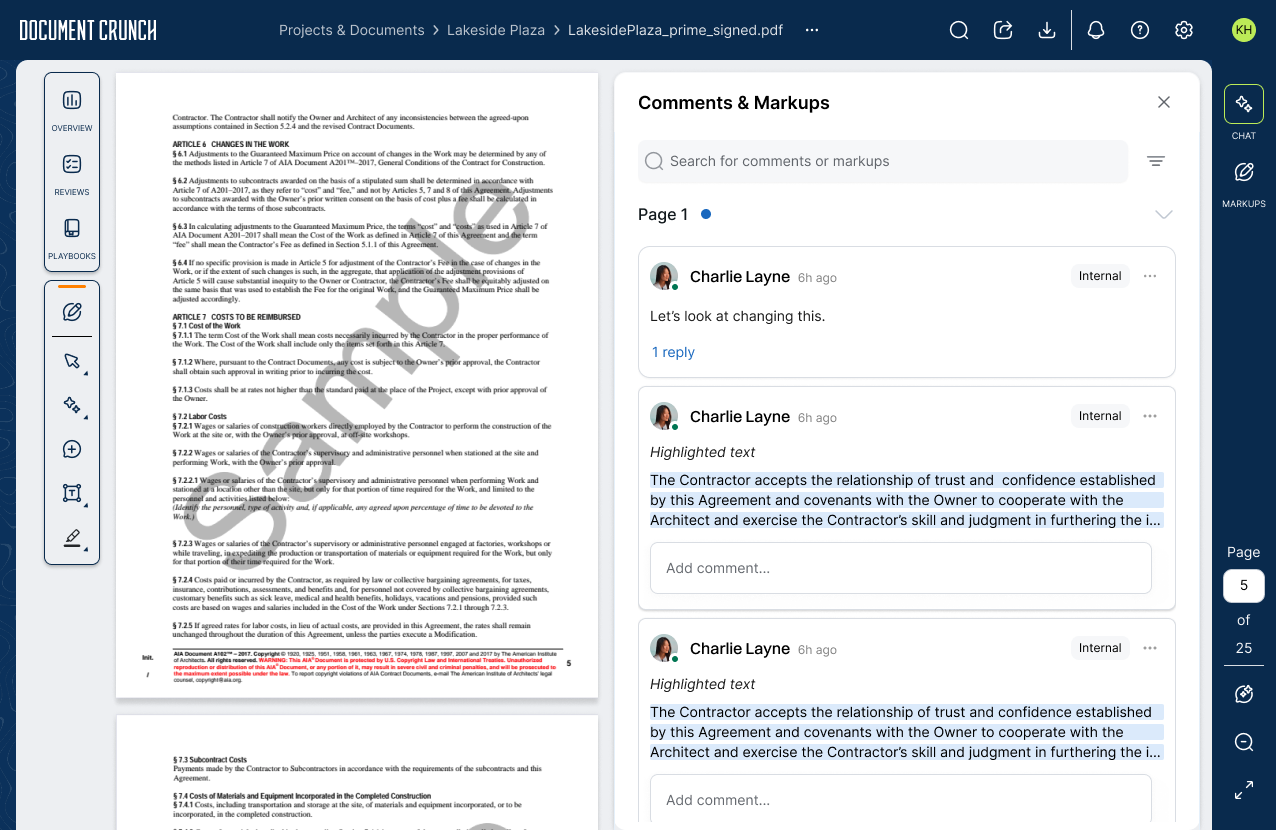The width and height of the screenshot is (1276, 830).
Task: Select the highlighter pen tool
Action: 72,538
